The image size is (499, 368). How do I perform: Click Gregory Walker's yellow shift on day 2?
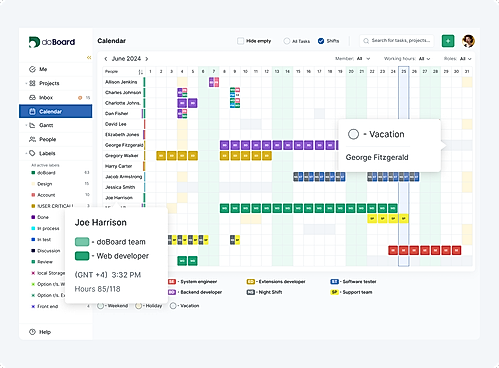tap(161, 156)
